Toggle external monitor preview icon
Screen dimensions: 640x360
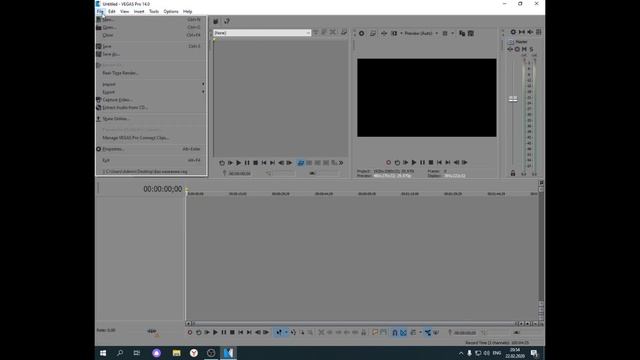coord(373,33)
